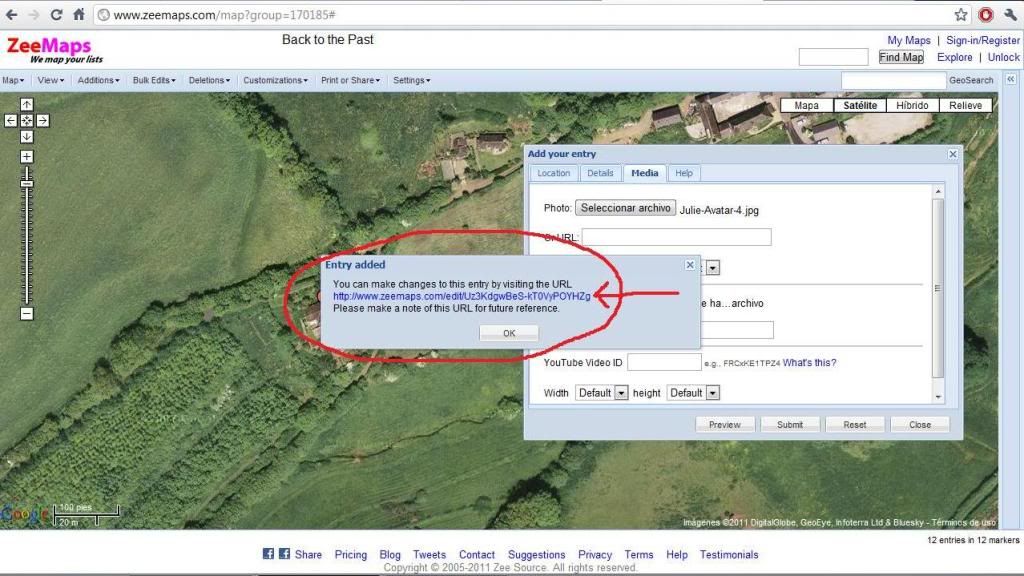Screen dimensions: 1024x576
Task: Switch to the Details tab
Action: click(600, 173)
